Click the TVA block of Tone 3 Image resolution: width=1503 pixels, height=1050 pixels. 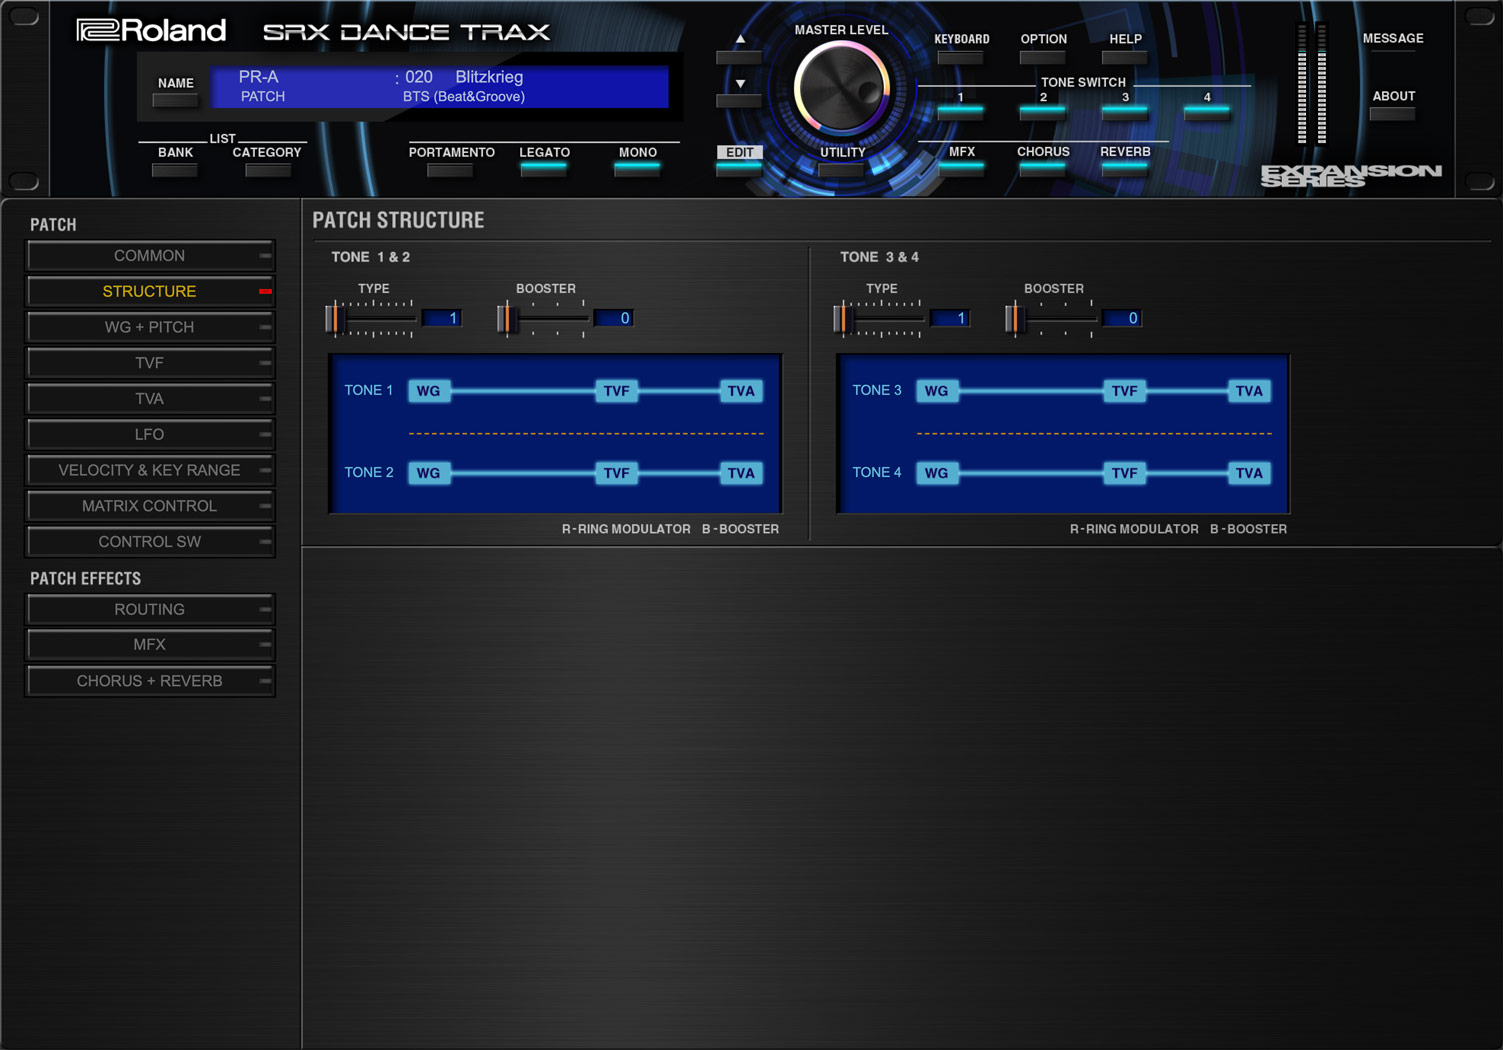pyautogui.click(x=1248, y=391)
